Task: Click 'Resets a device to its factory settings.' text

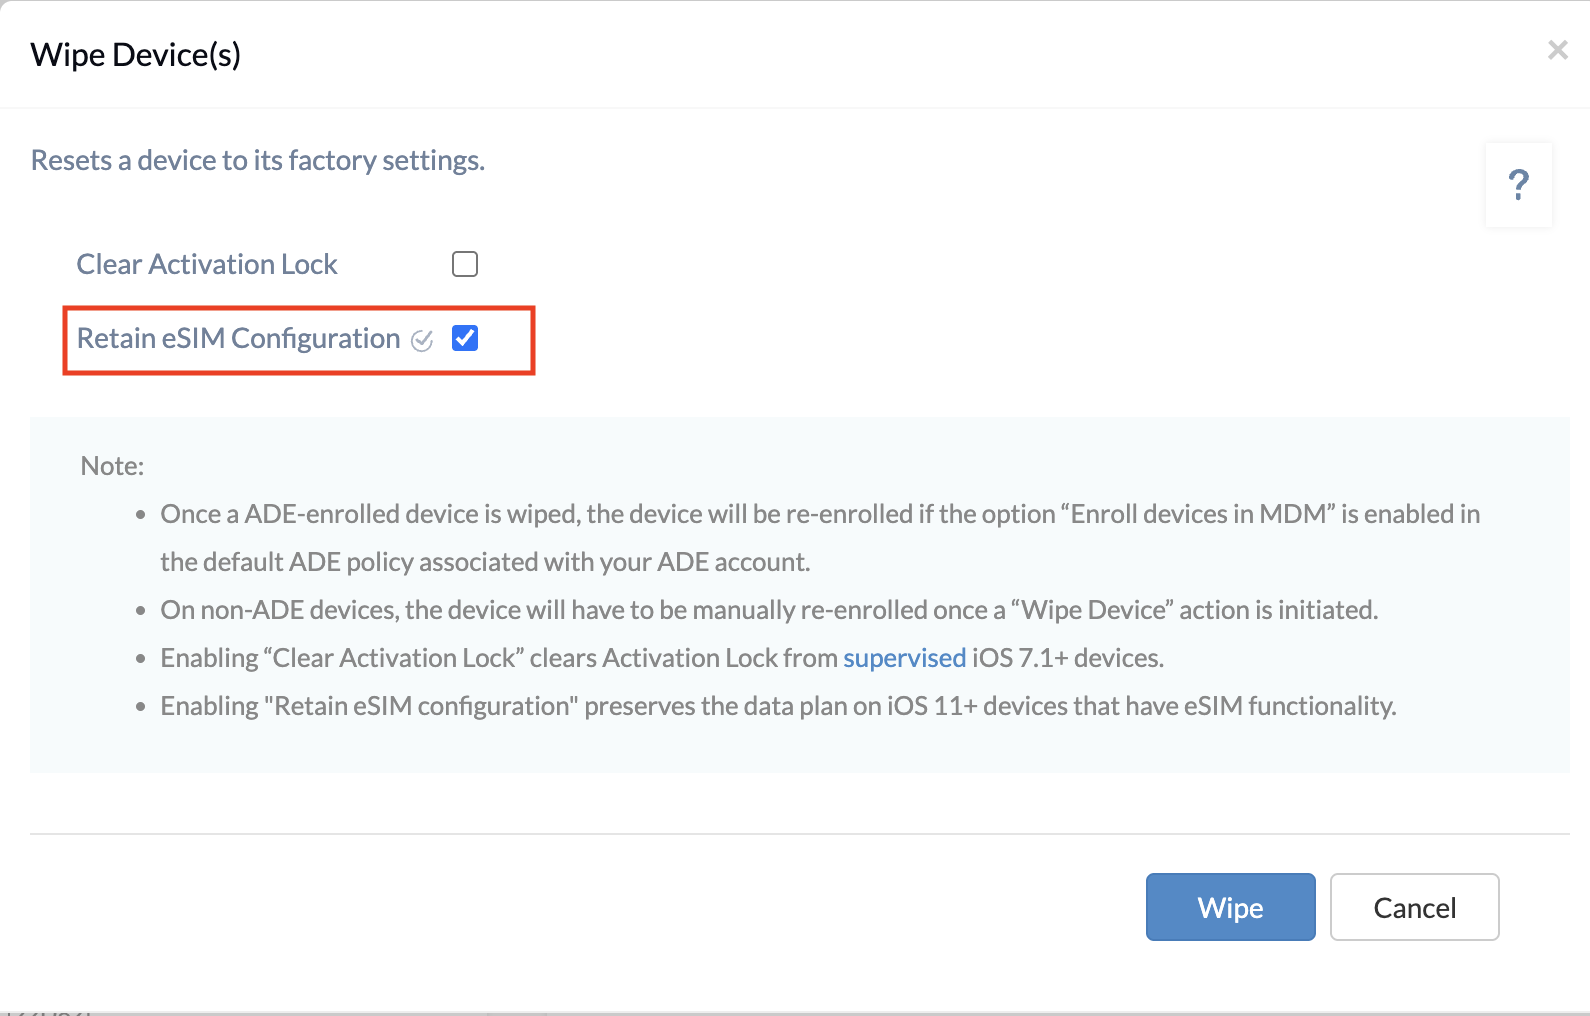Action: coord(258,161)
